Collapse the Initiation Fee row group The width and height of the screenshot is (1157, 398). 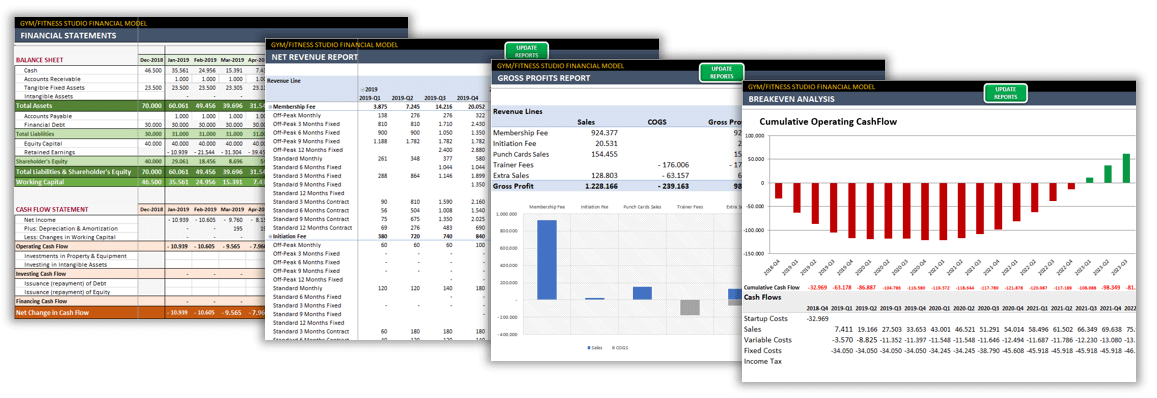tap(269, 237)
